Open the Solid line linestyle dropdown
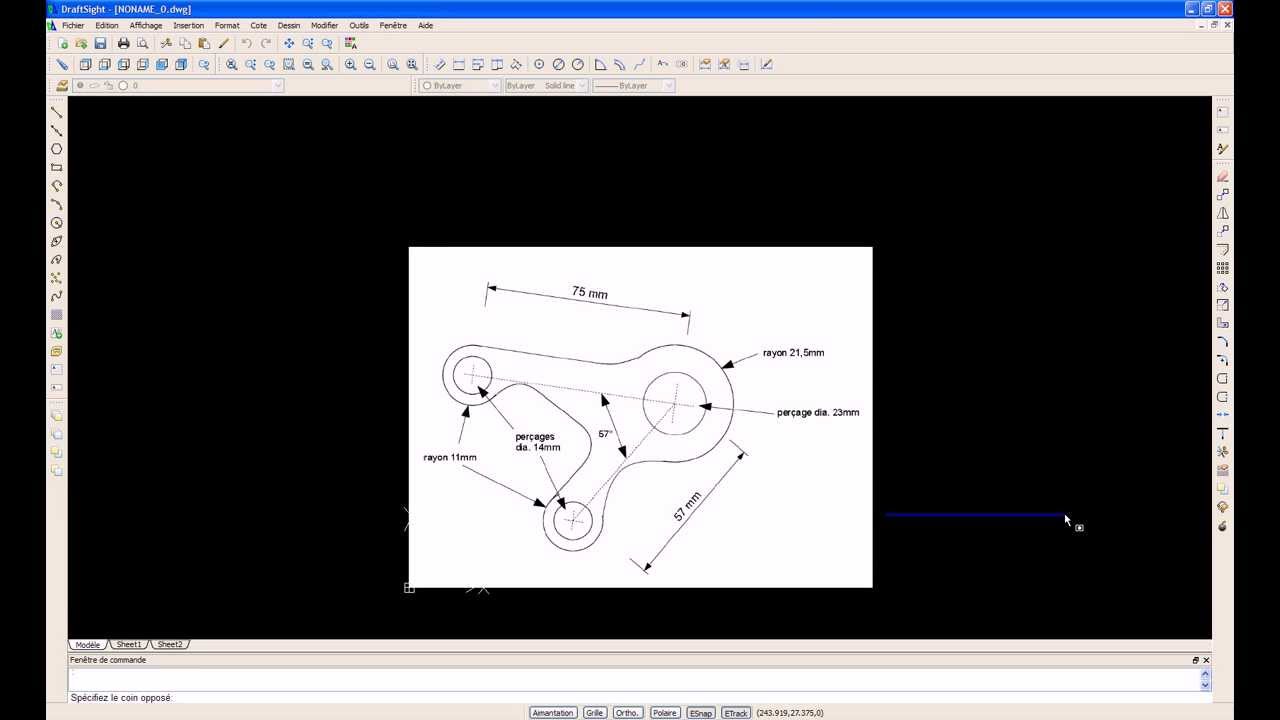The height and width of the screenshot is (720, 1280). click(546, 86)
